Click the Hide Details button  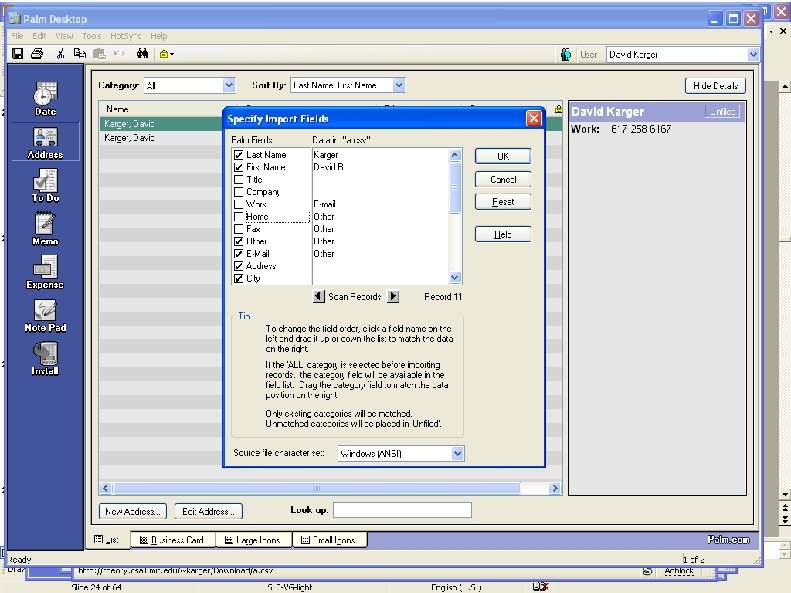coord(715,86)
